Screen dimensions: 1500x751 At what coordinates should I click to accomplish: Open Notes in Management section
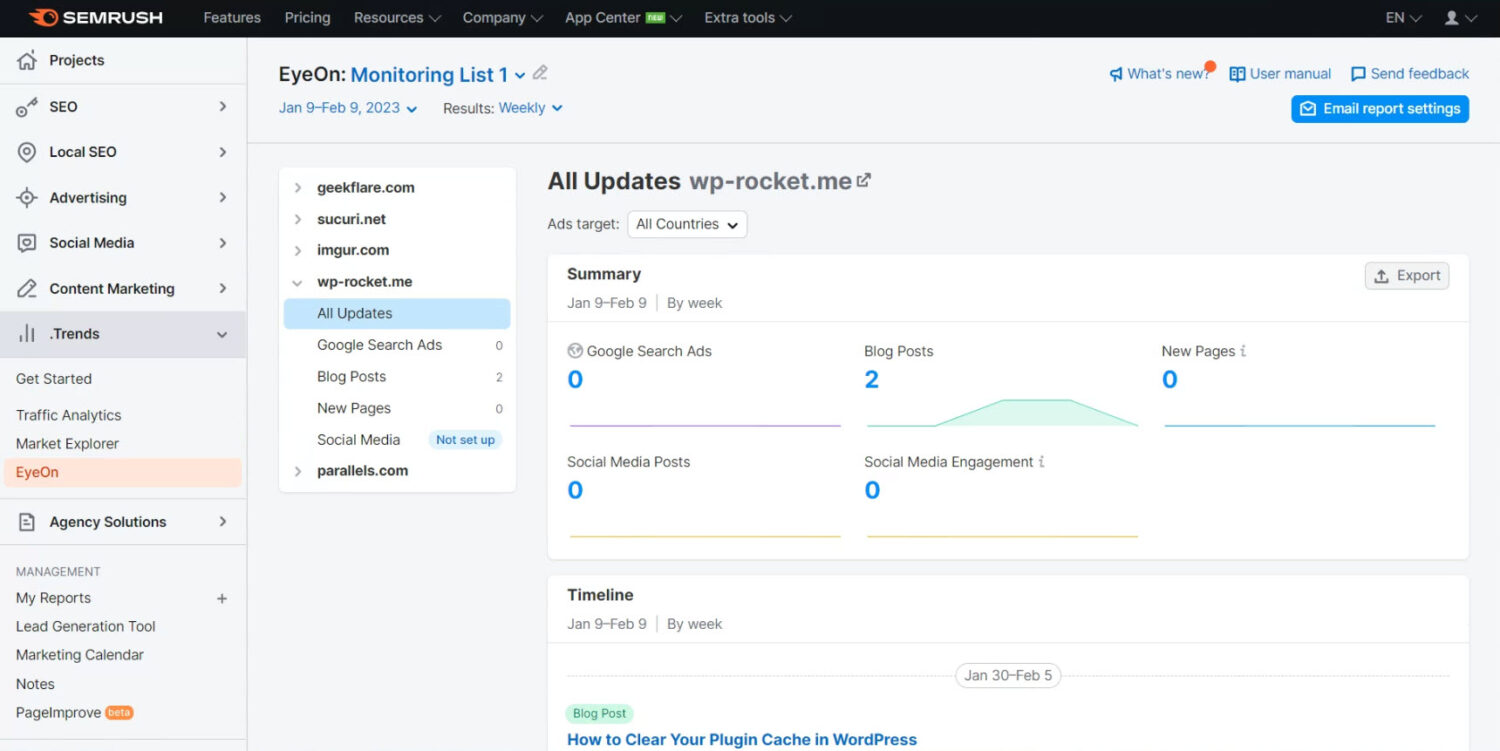pos(35,684)
